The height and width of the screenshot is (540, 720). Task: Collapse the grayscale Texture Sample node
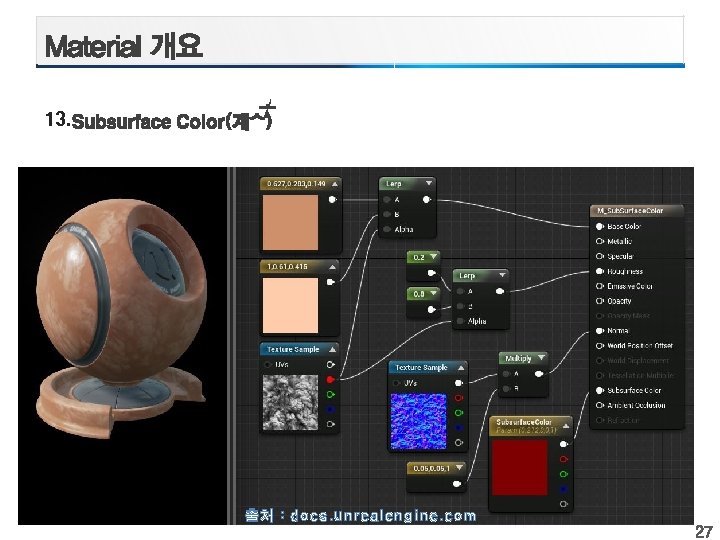click(x=332, y=349)
